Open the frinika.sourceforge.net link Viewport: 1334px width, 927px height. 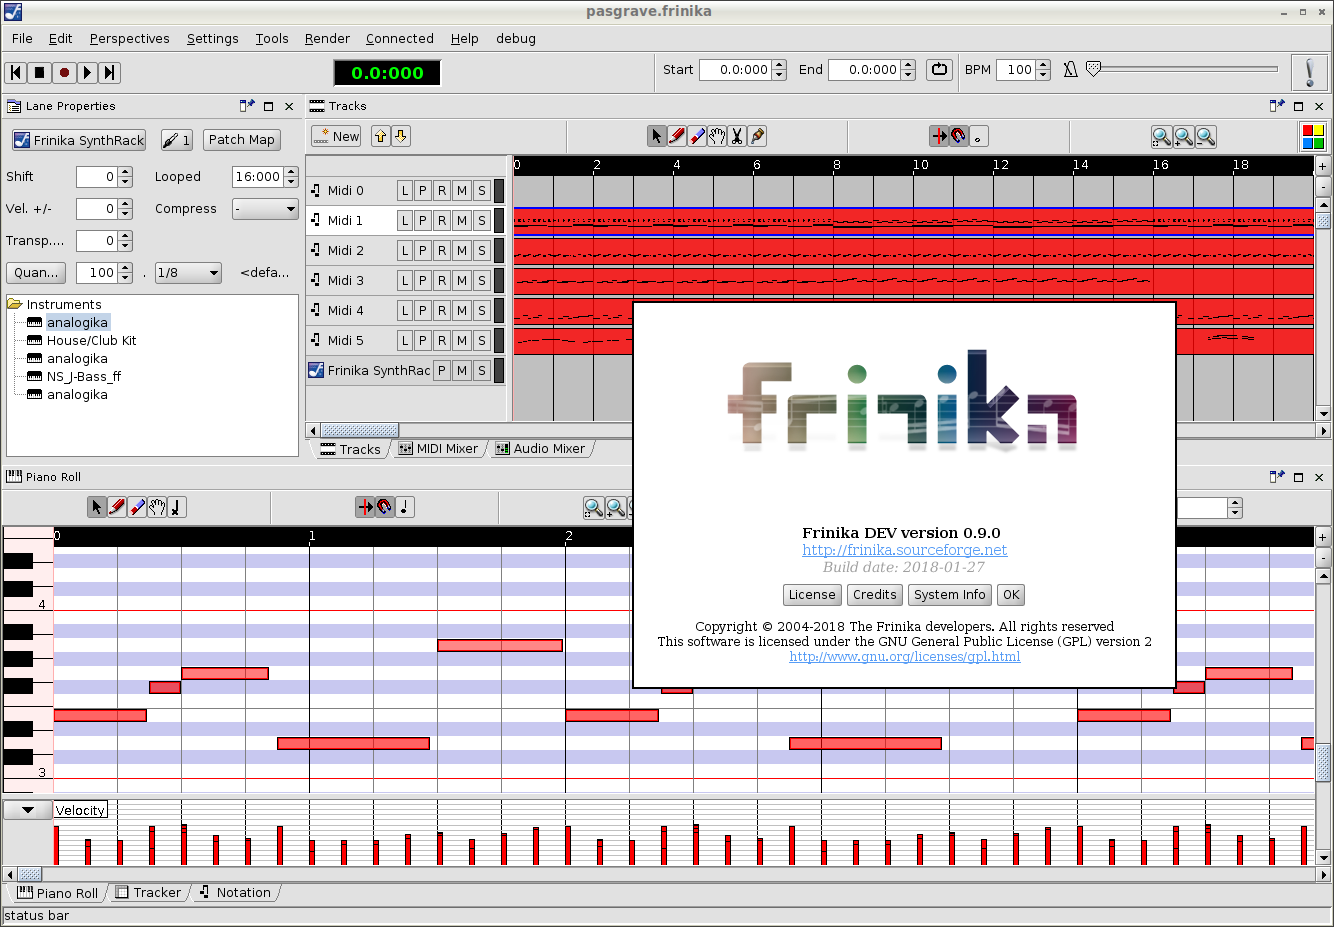click(x=905, y=550)
